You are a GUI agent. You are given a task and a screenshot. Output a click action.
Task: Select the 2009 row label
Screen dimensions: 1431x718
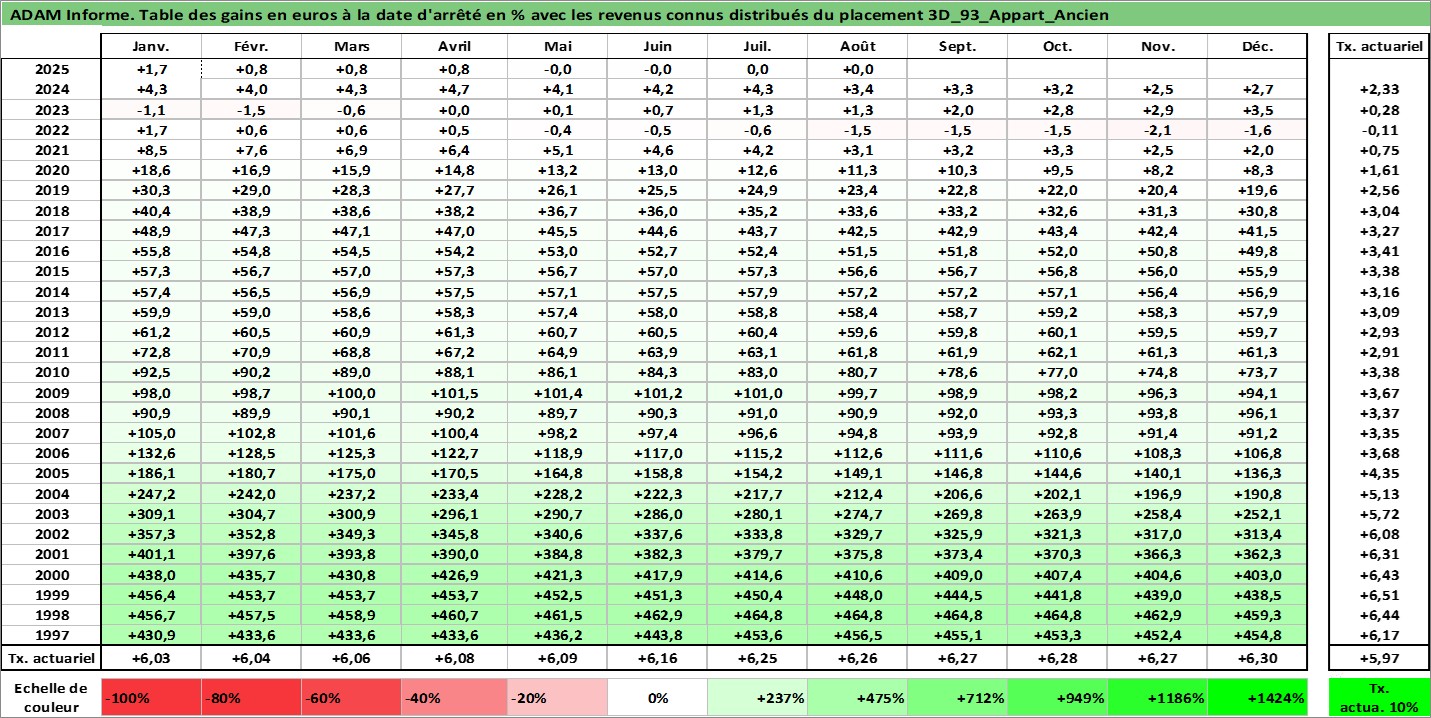coord(51,393)
